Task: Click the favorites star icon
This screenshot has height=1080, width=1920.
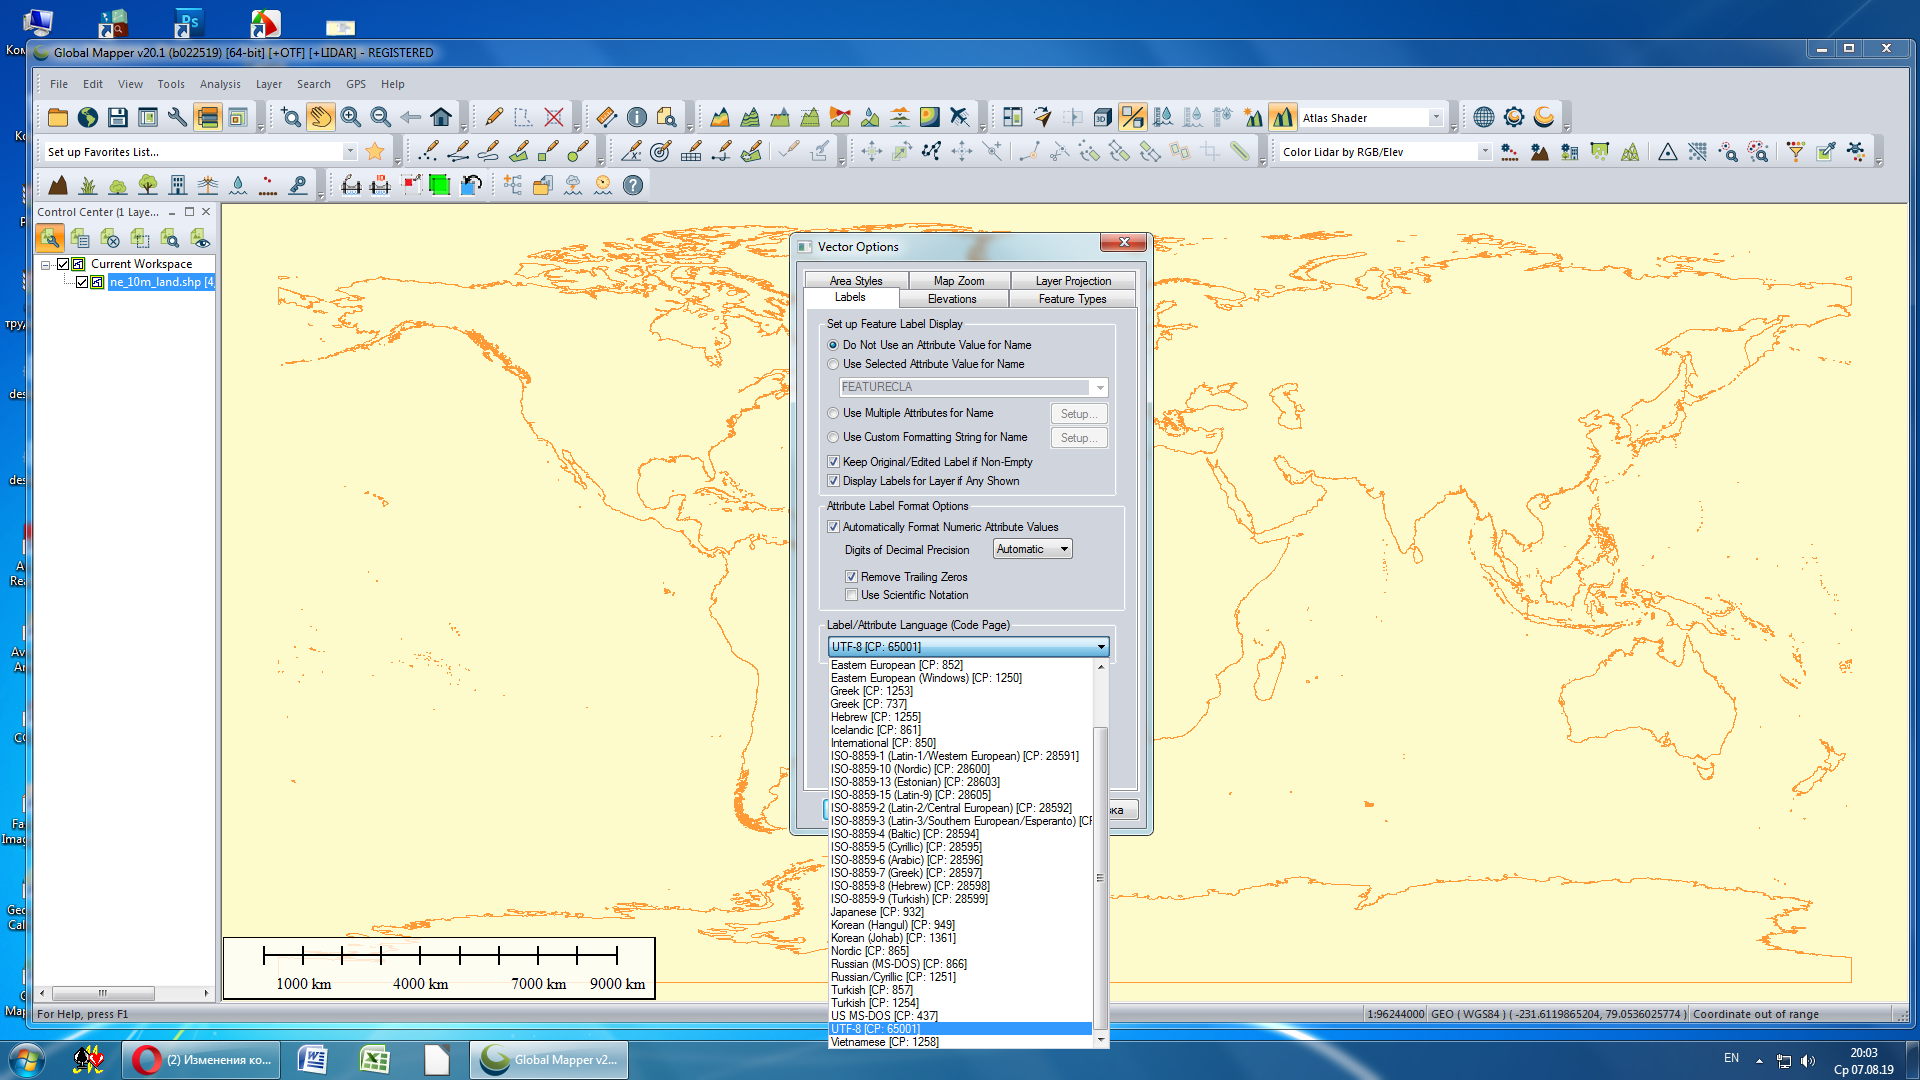Action: pos(375,152)
